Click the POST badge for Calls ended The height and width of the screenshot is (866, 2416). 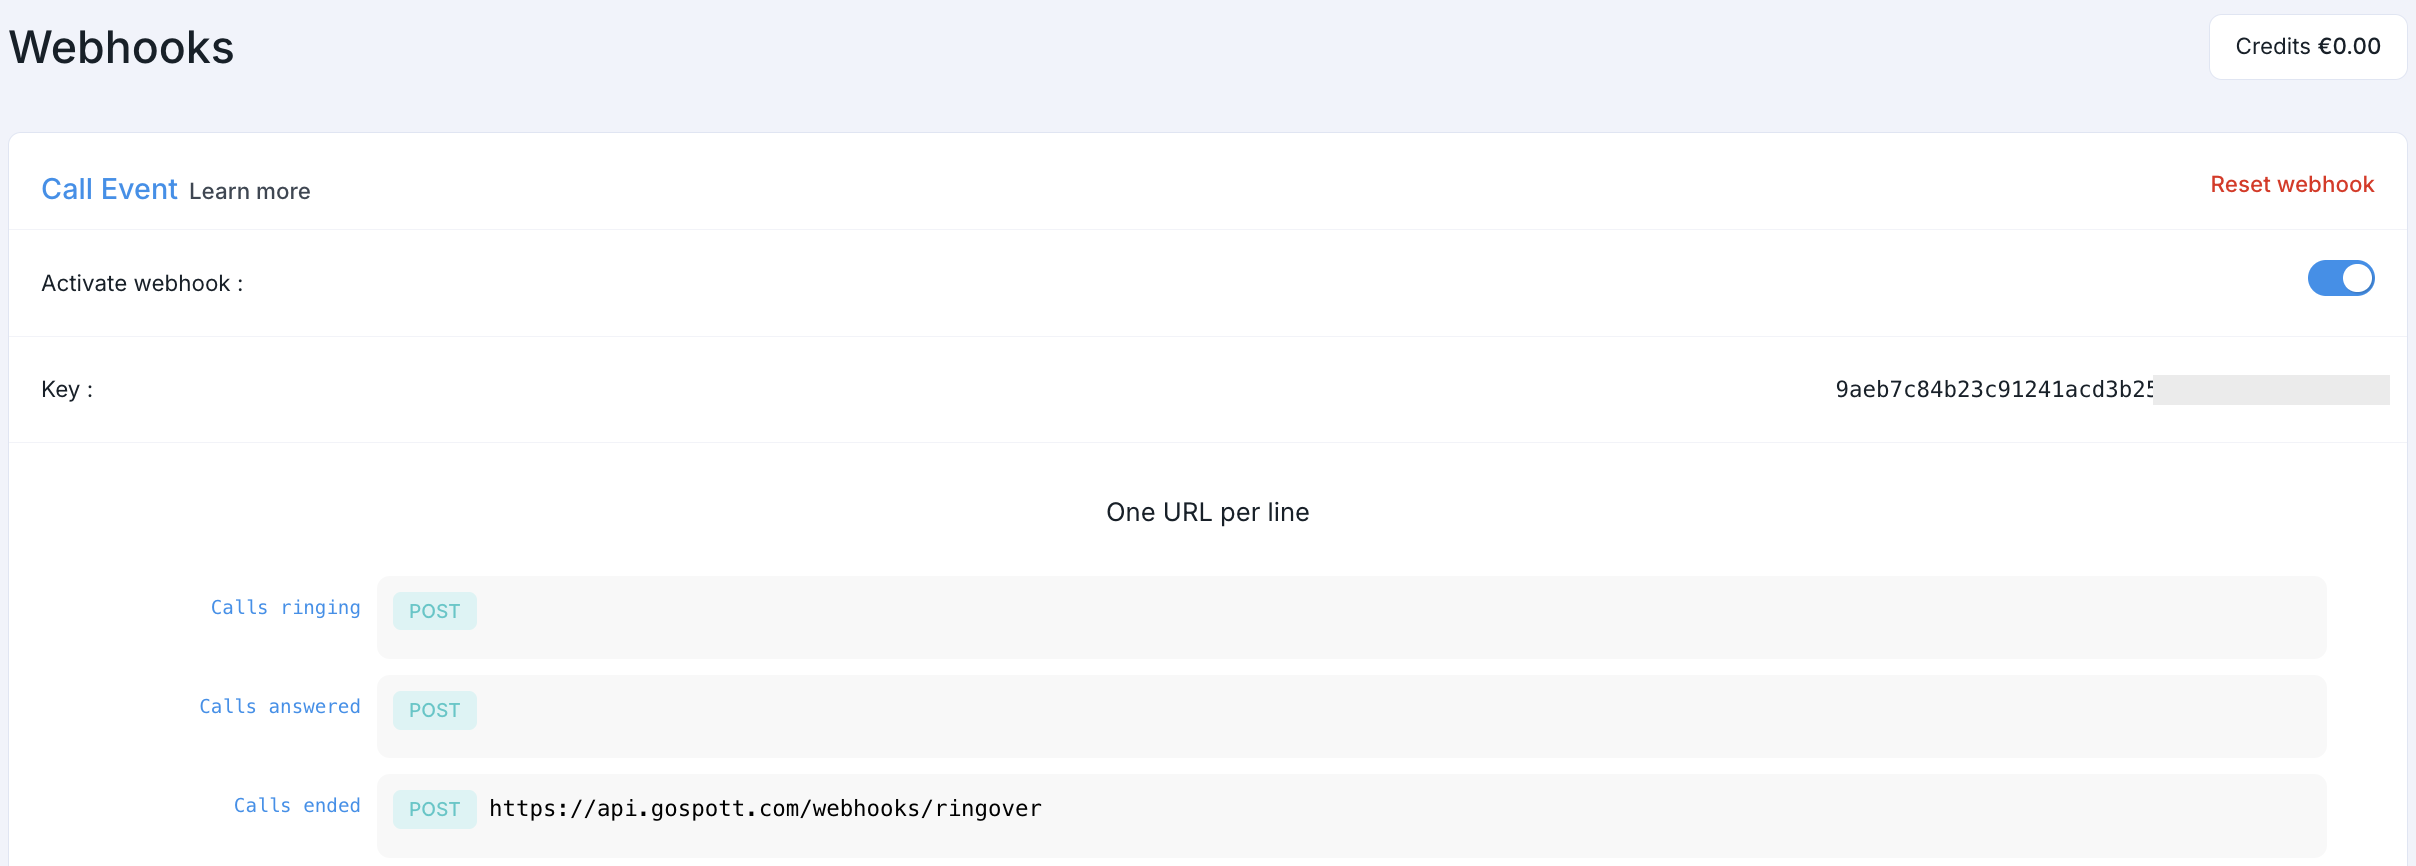pos(434,809)
